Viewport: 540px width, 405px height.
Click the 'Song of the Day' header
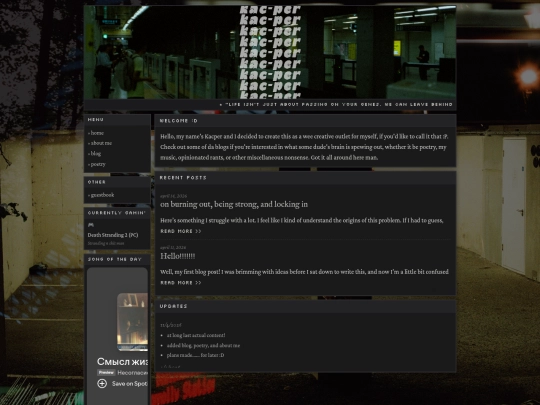point(114,259)
